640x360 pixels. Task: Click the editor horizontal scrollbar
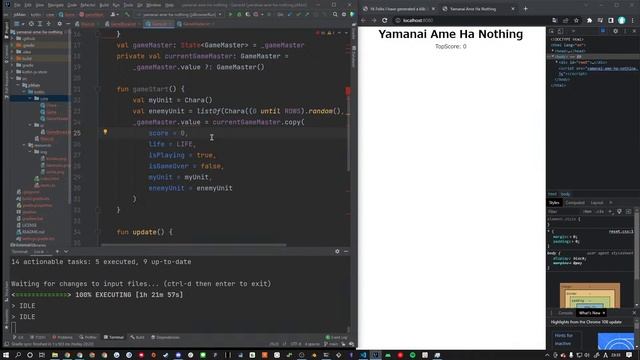(193, 245)
